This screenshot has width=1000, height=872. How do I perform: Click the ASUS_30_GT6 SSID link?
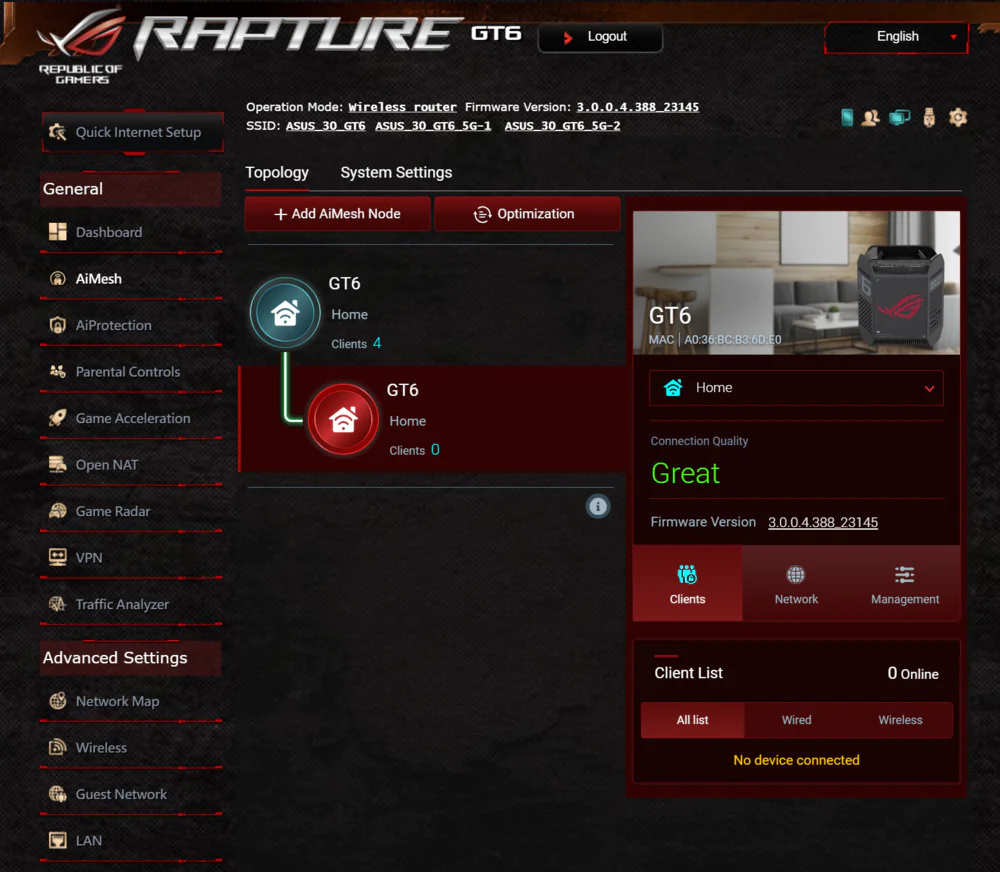325,126
